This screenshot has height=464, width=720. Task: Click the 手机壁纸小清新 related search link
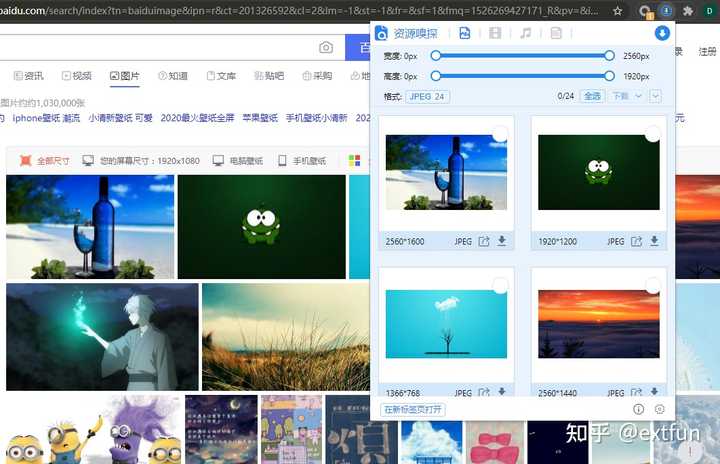pos(316,118)
